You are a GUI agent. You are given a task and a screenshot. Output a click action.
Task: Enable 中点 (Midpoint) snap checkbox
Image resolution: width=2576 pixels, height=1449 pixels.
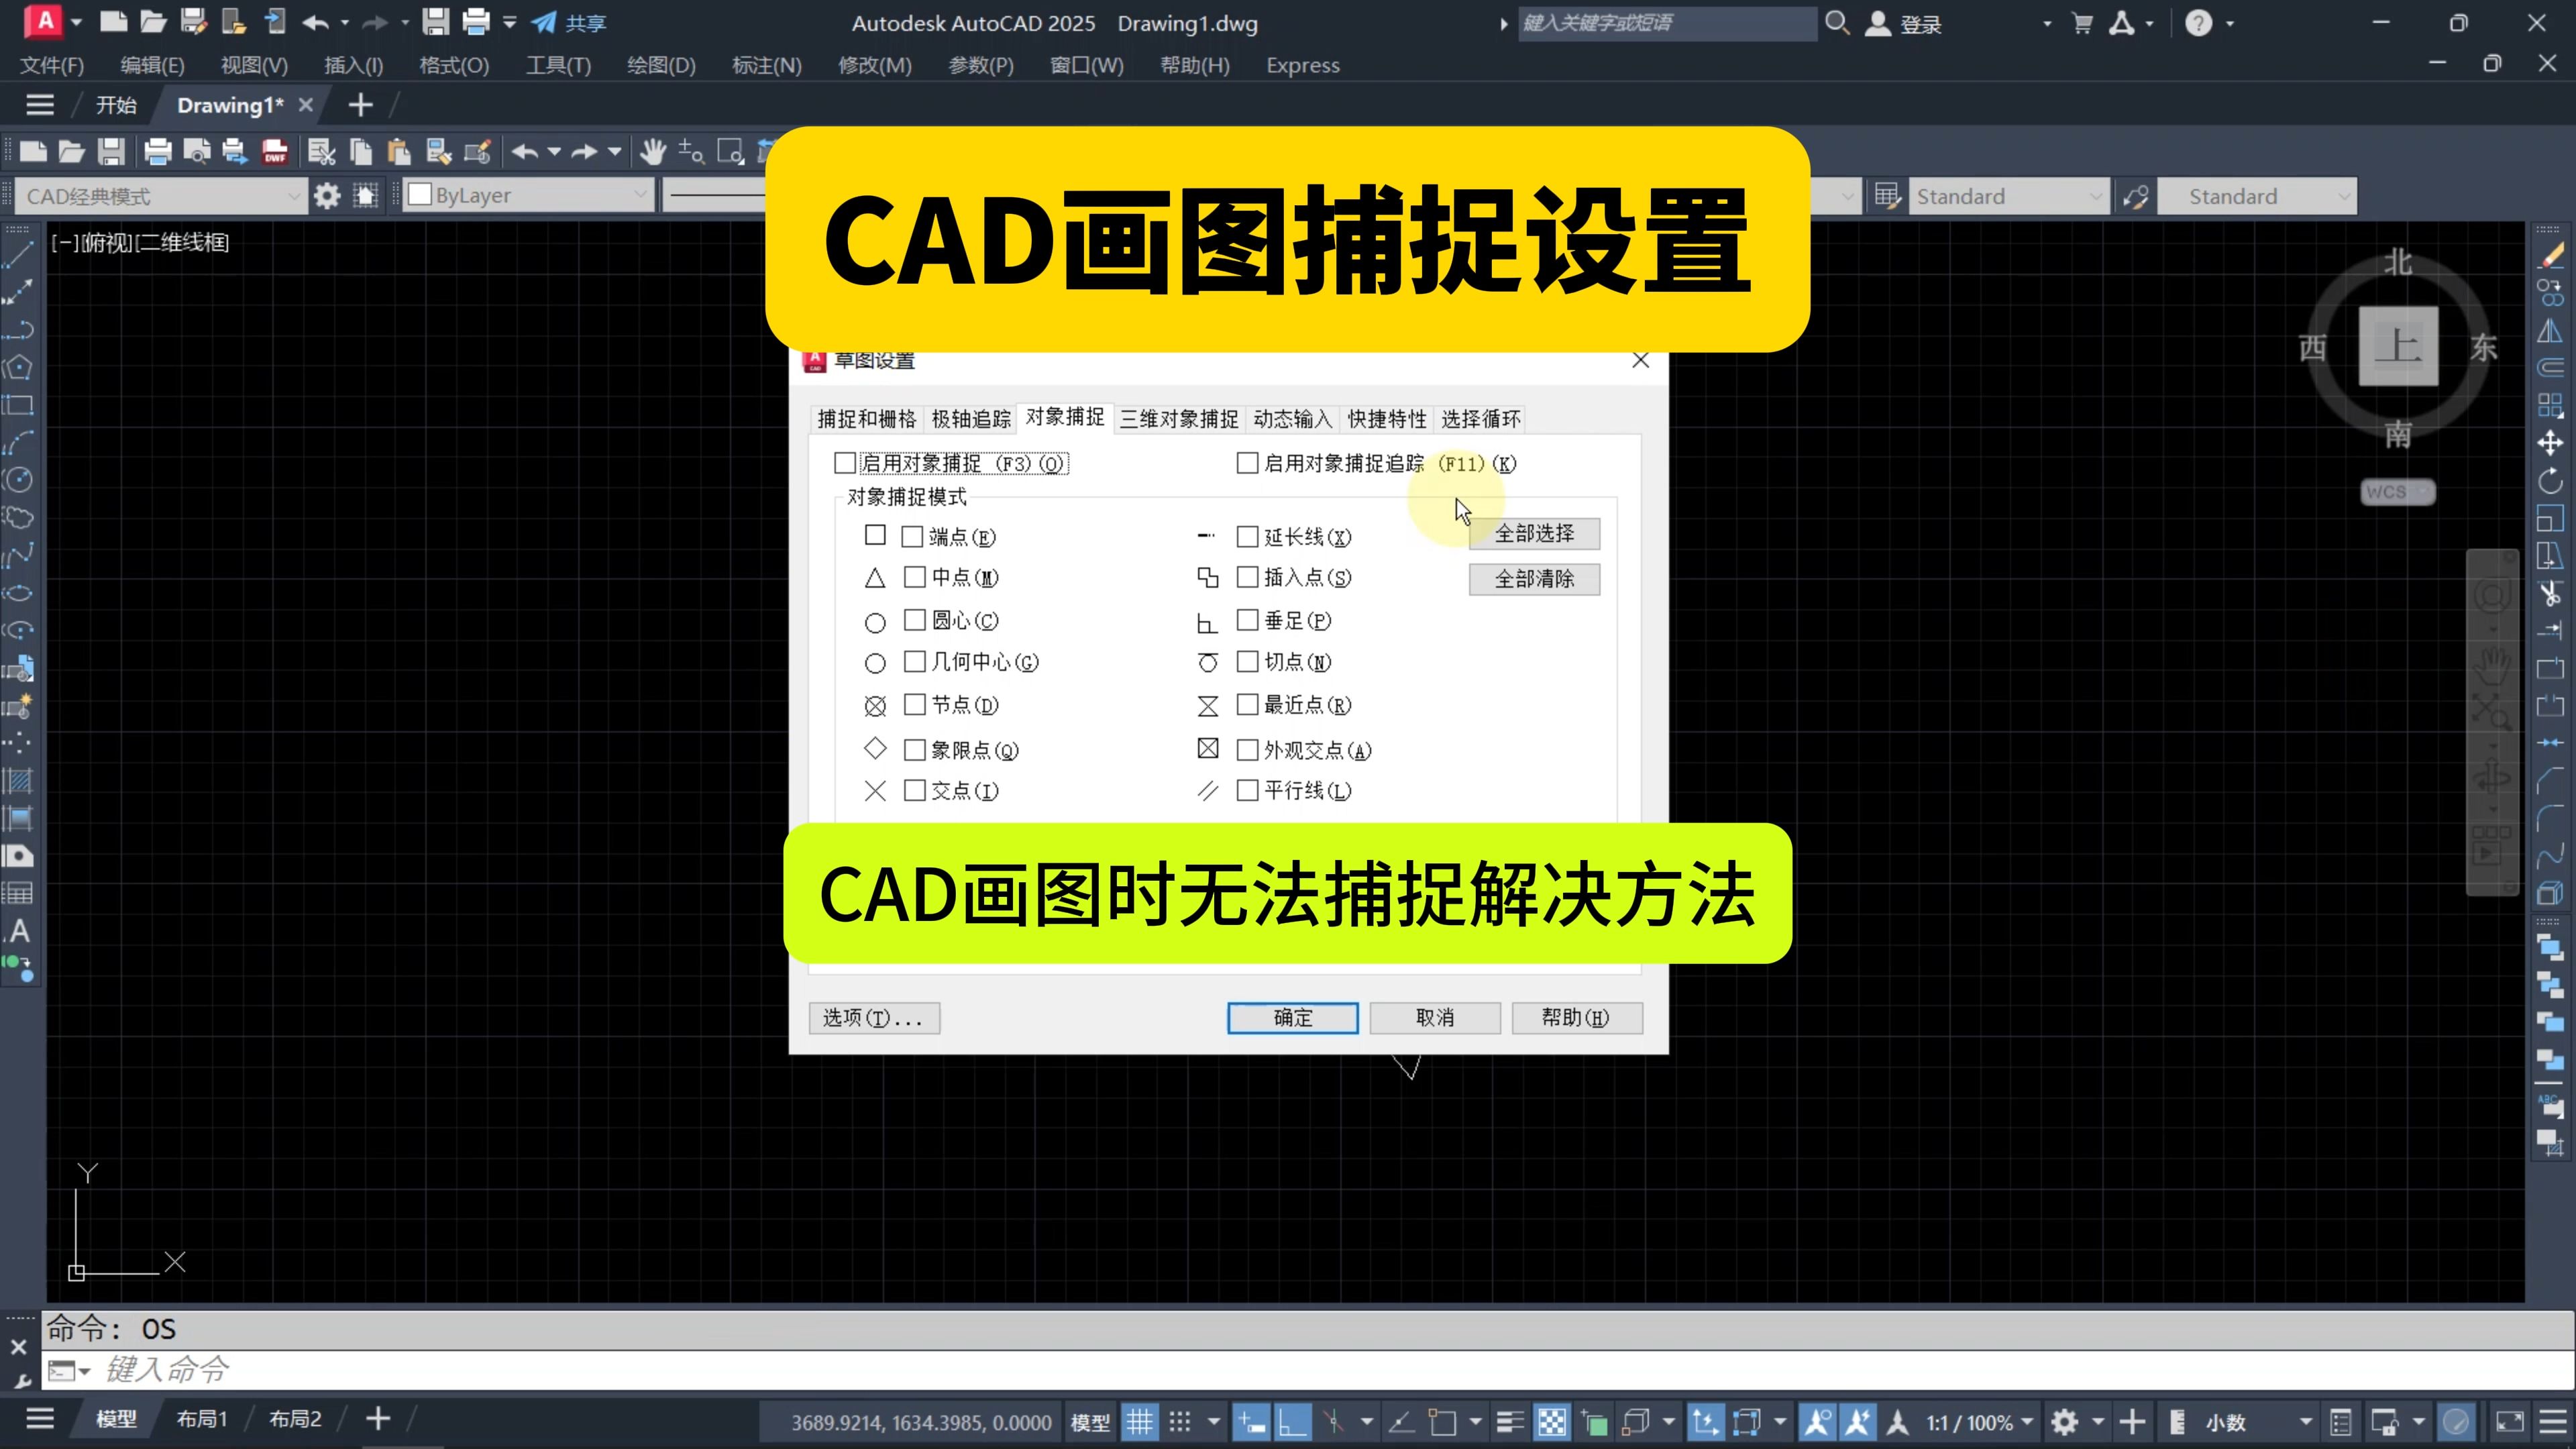pyautogui.click(x=913, y=577)
